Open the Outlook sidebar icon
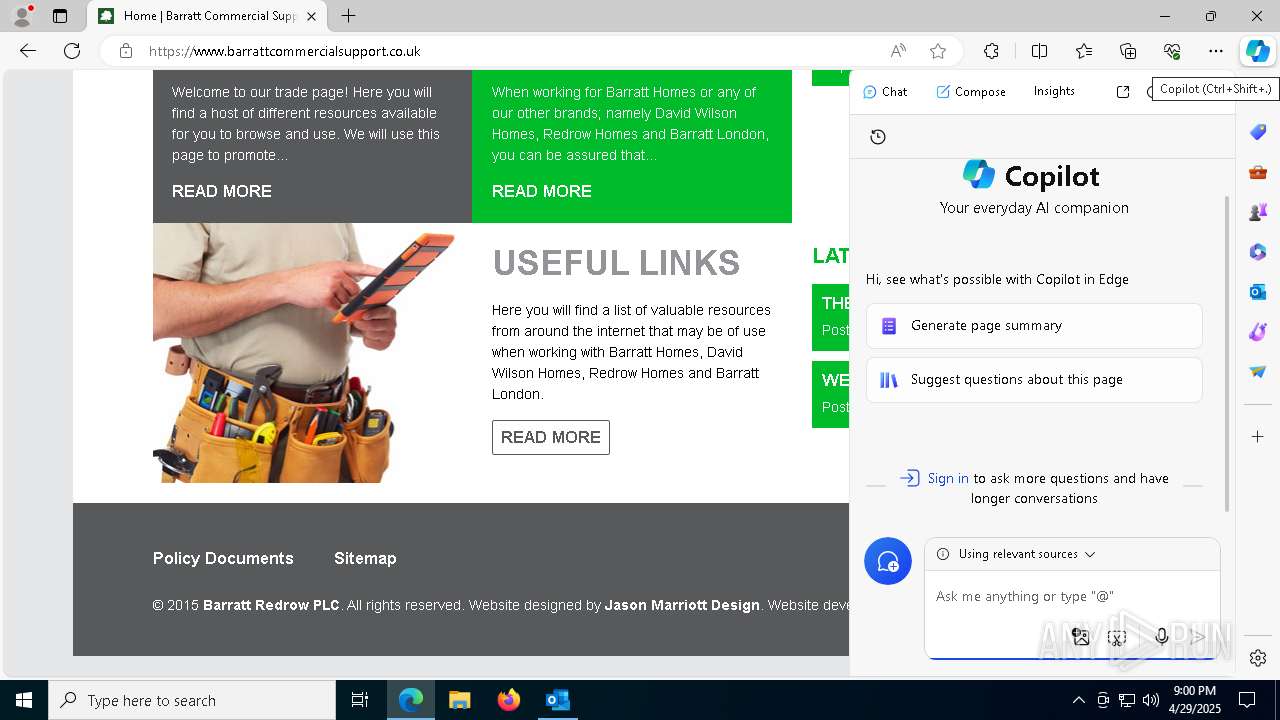This screenshot has height=720, width=1280. click(x=1258, y=292)
